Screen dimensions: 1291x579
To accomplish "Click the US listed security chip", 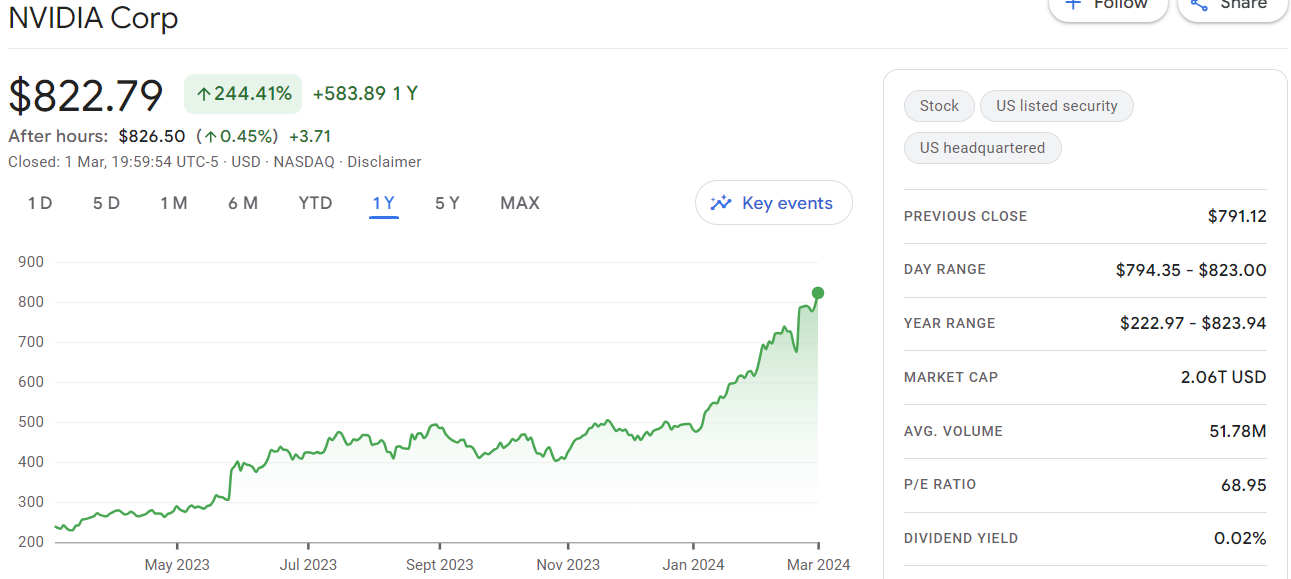I will coord(1056,106).
